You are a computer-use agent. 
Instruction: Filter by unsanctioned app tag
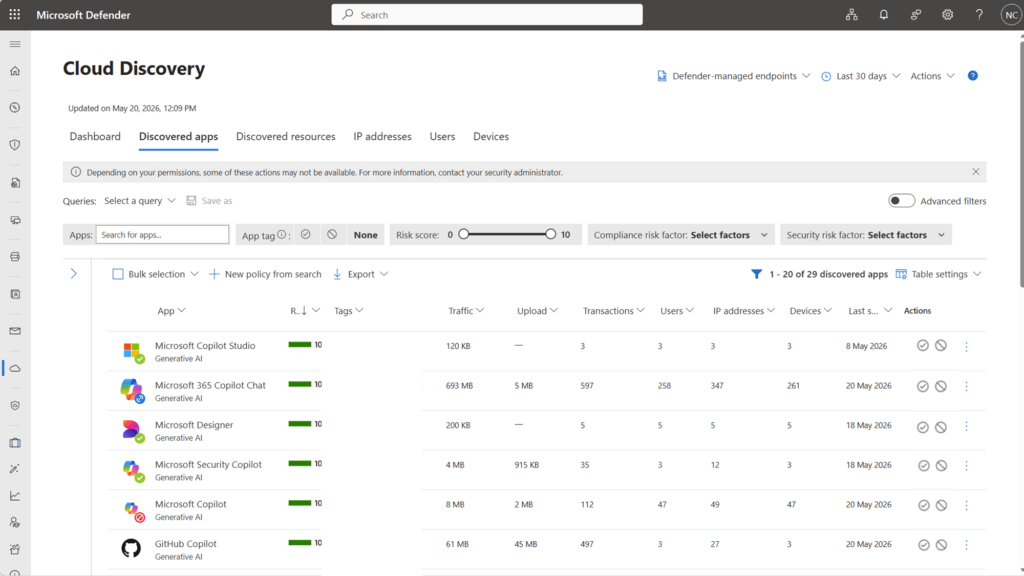point(332,234)
